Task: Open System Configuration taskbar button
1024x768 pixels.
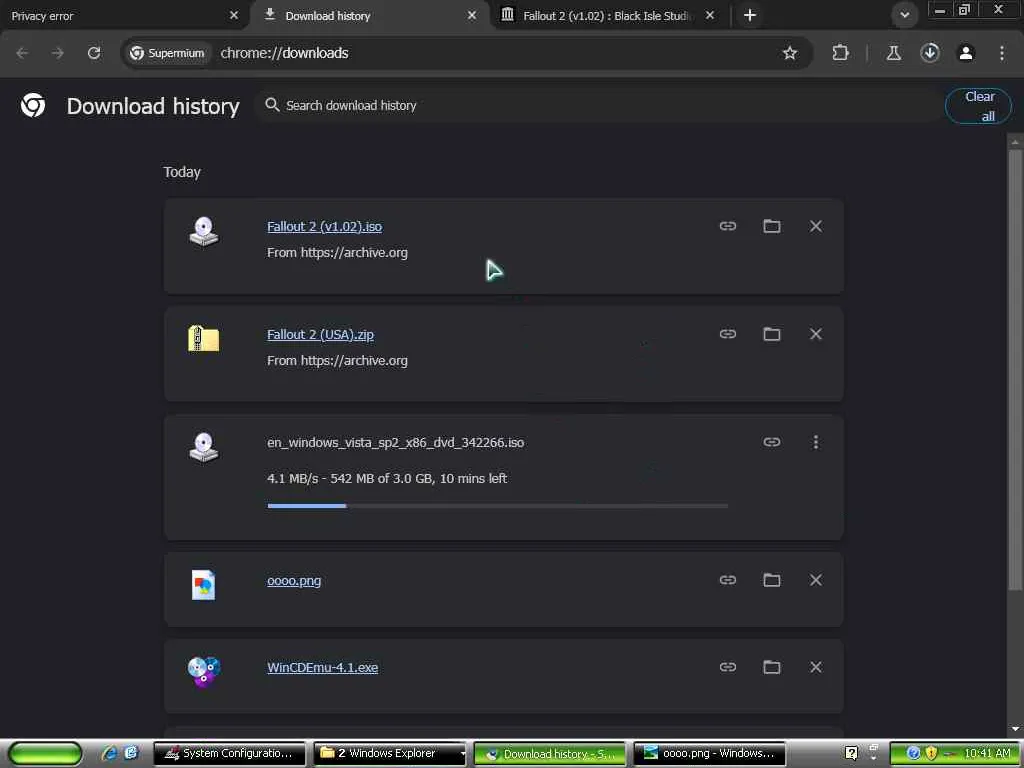Action: pyautogui.click(x=229, y=753)
